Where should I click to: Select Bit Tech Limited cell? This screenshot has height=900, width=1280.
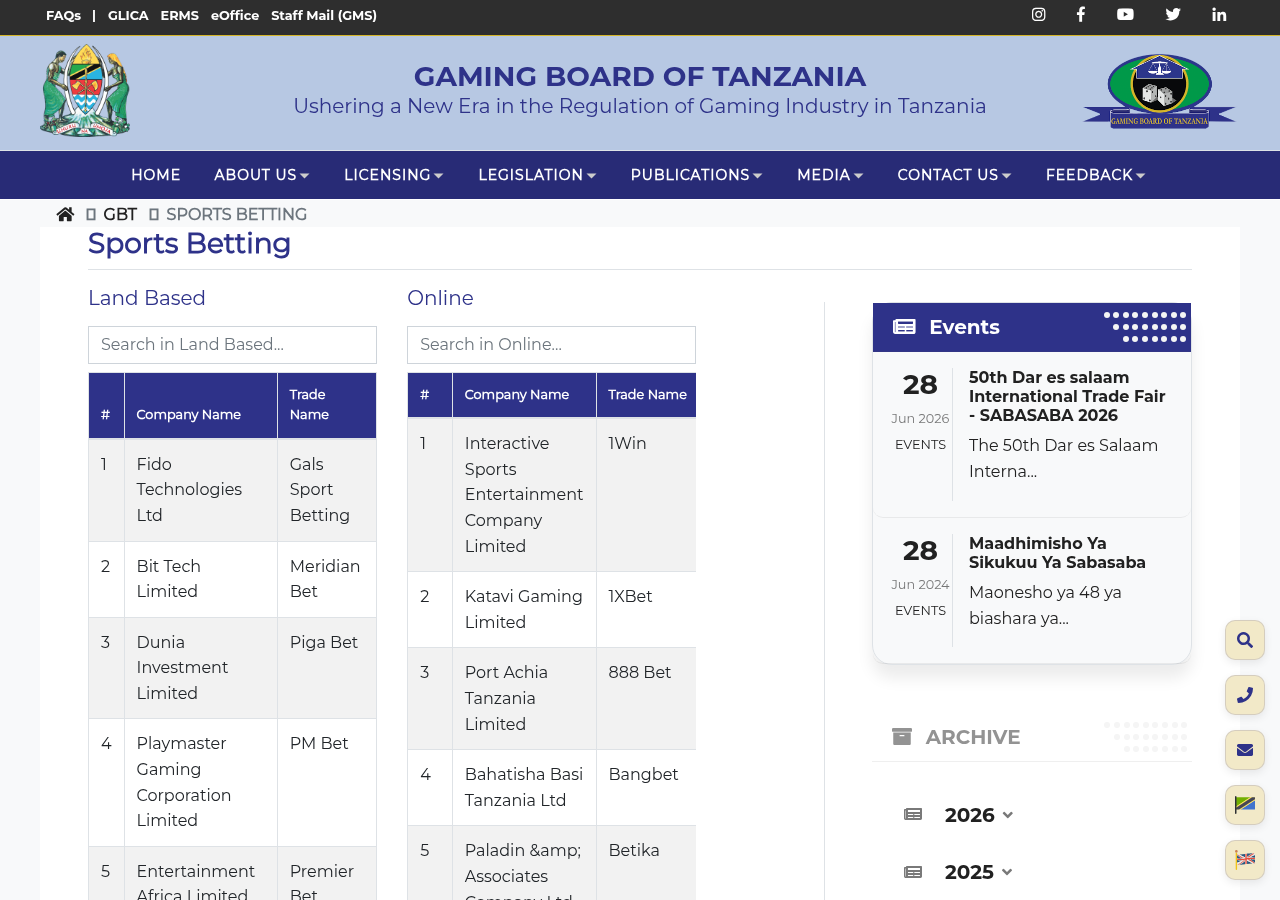201,579
